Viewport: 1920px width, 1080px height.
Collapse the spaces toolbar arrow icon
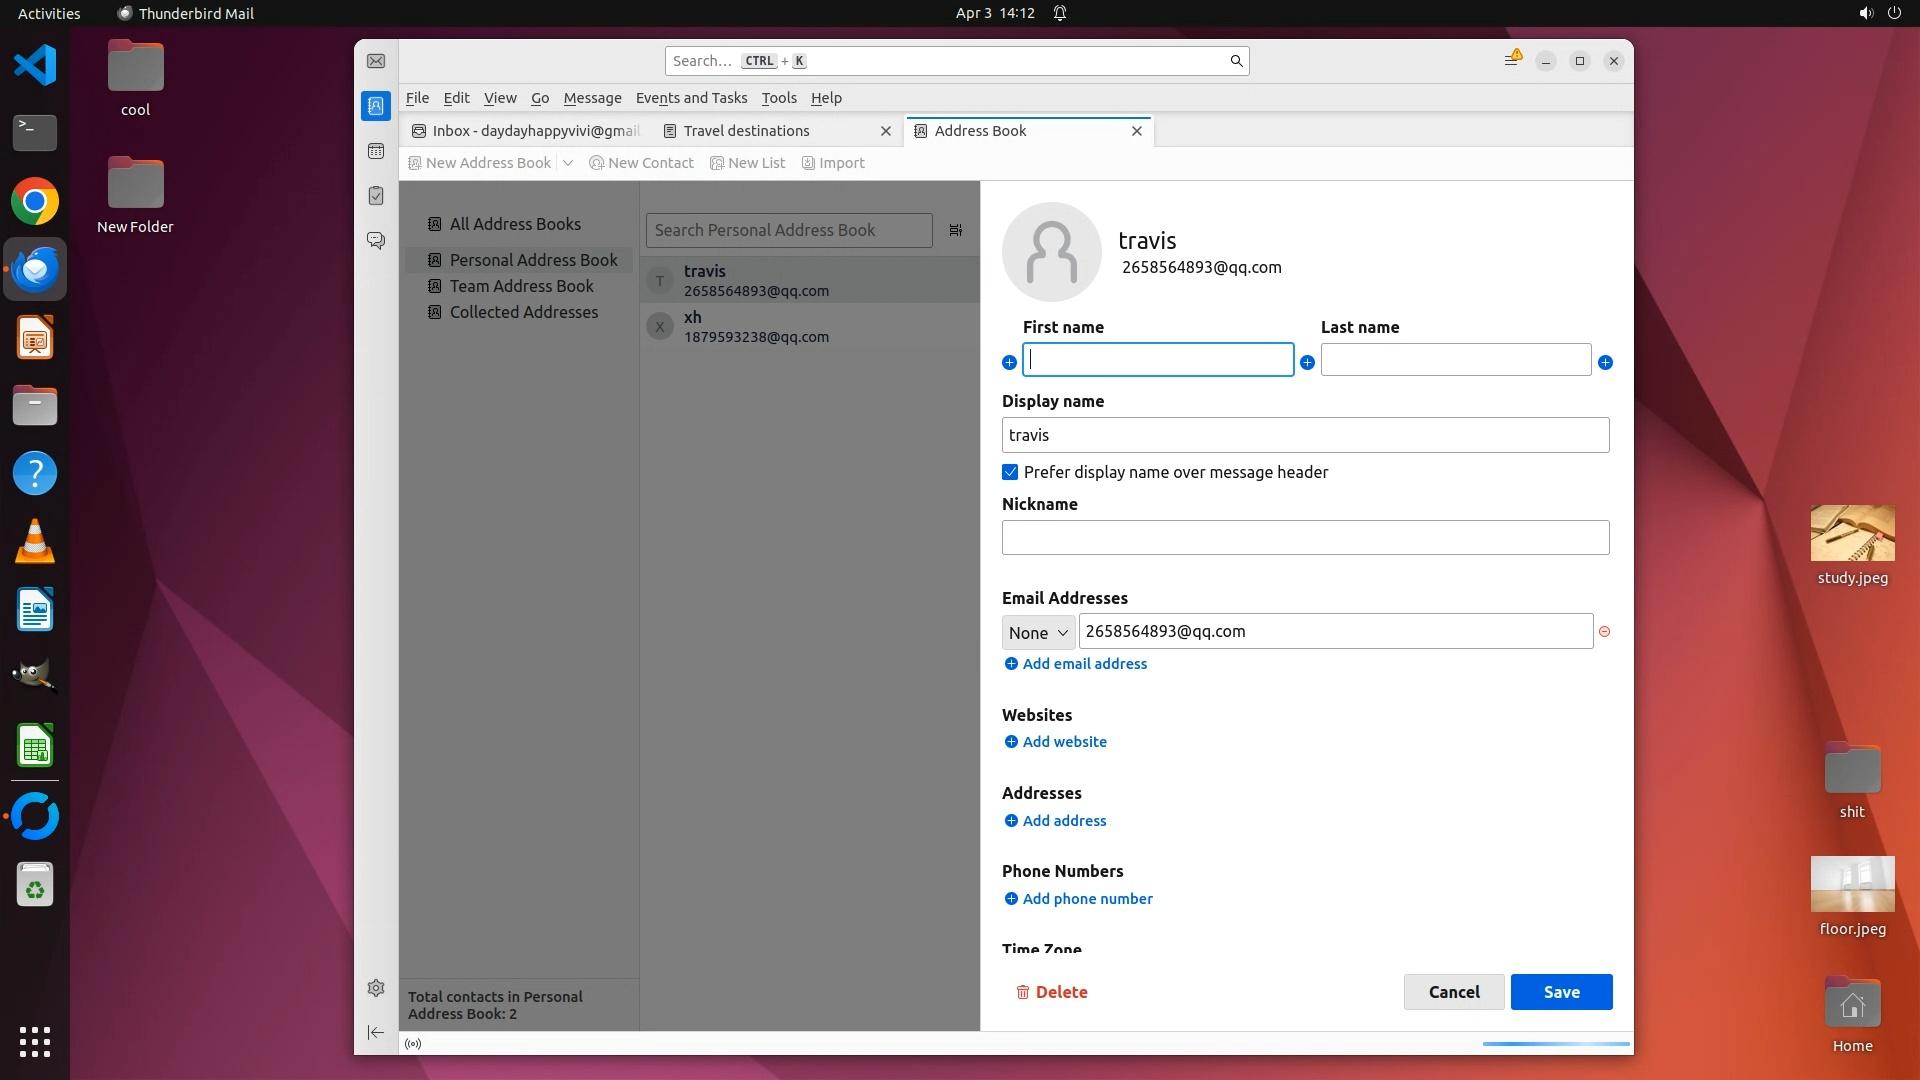click(x=376, y=1032)
